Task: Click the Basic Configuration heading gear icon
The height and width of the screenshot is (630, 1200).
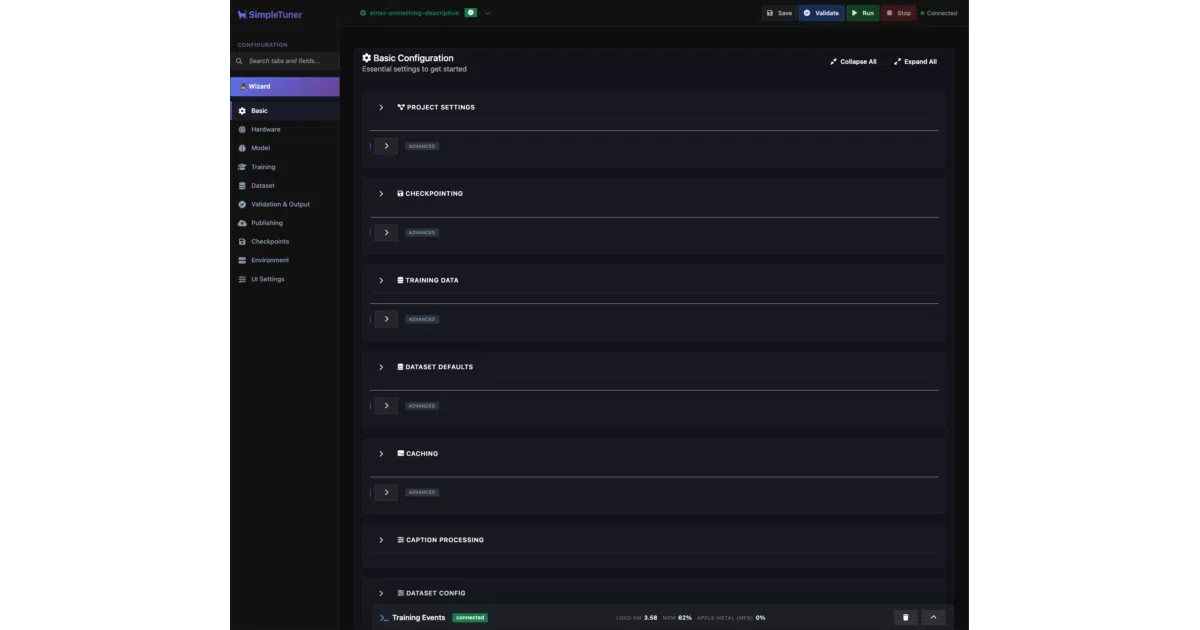Action: (367, 58)
